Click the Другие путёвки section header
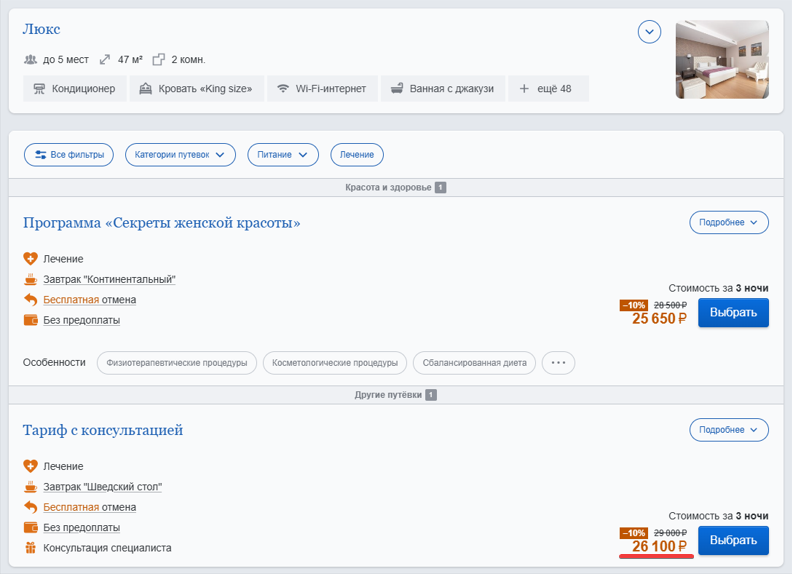 tap(395, 395)
